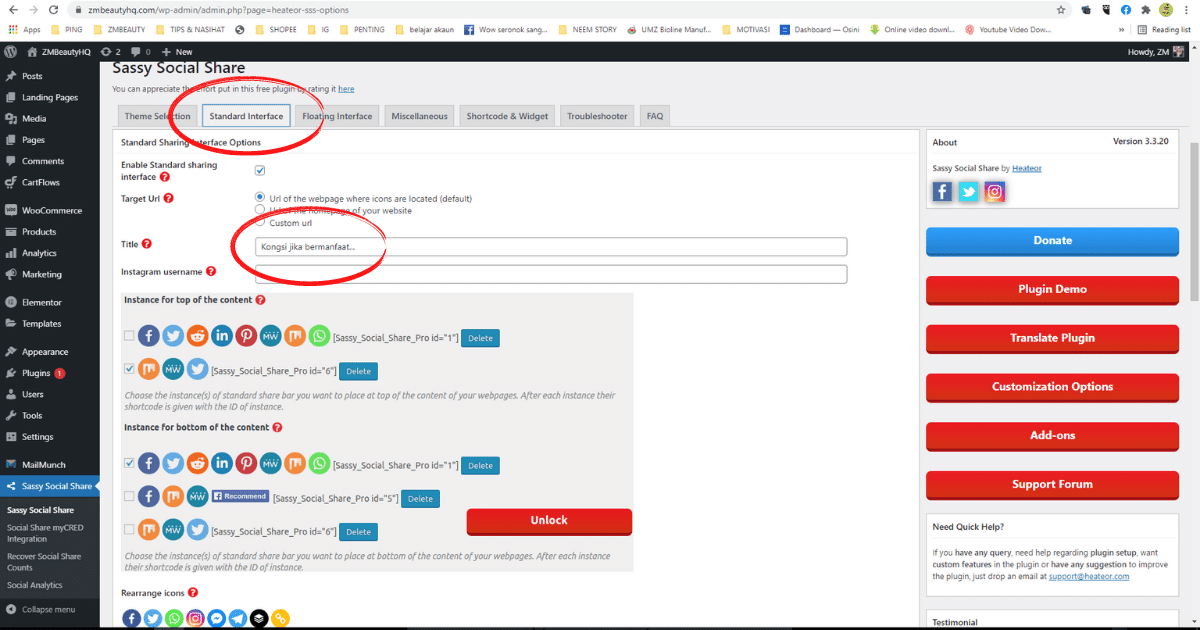Click the + New item in admin bar

(177, 51)
